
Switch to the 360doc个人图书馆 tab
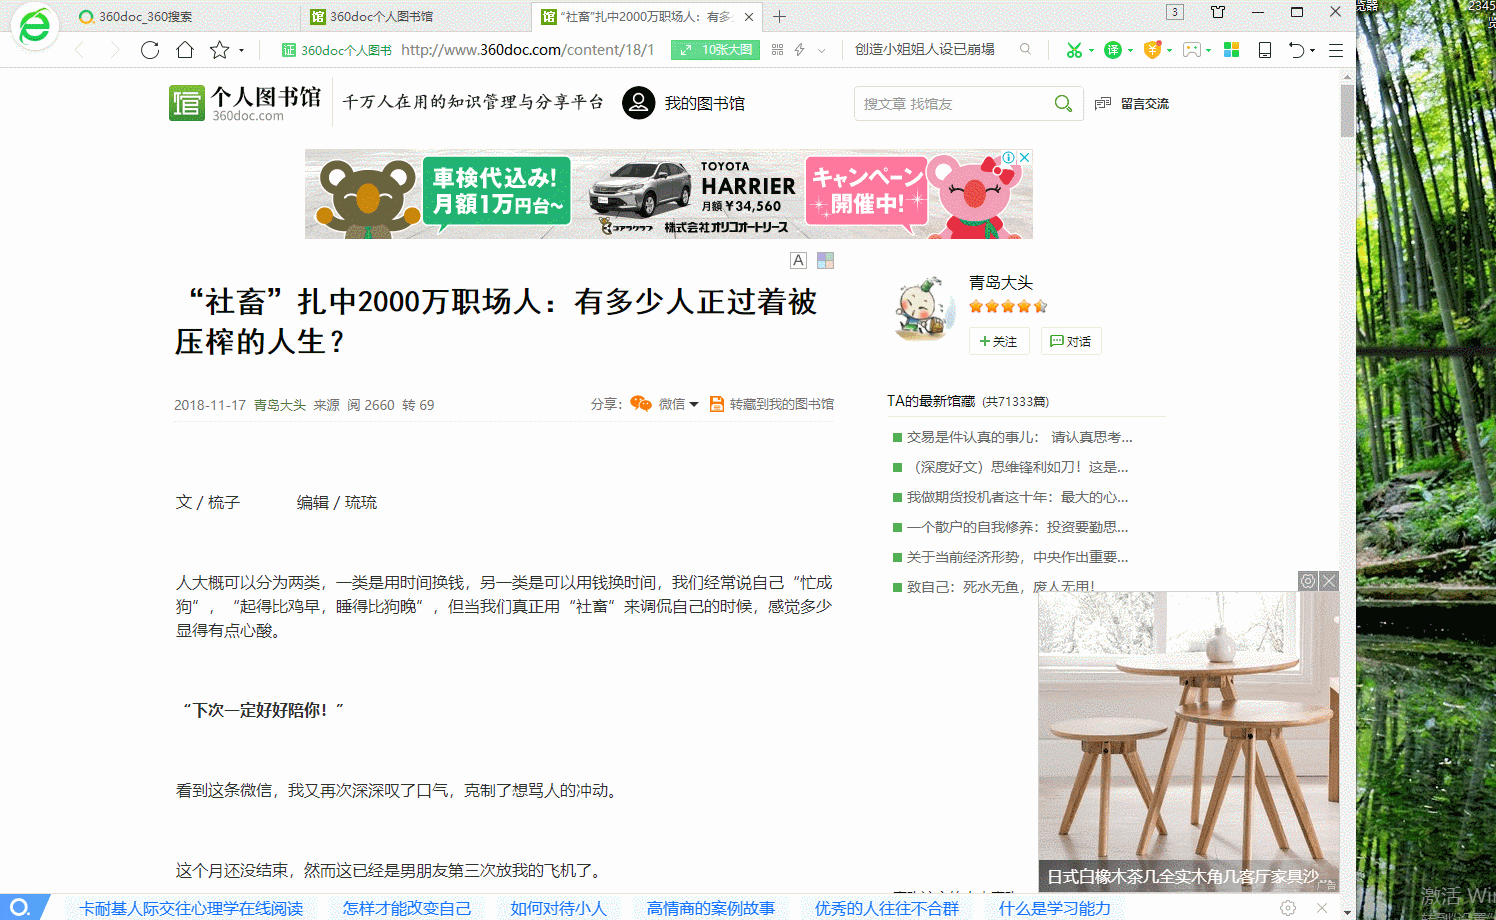point(381,17)
